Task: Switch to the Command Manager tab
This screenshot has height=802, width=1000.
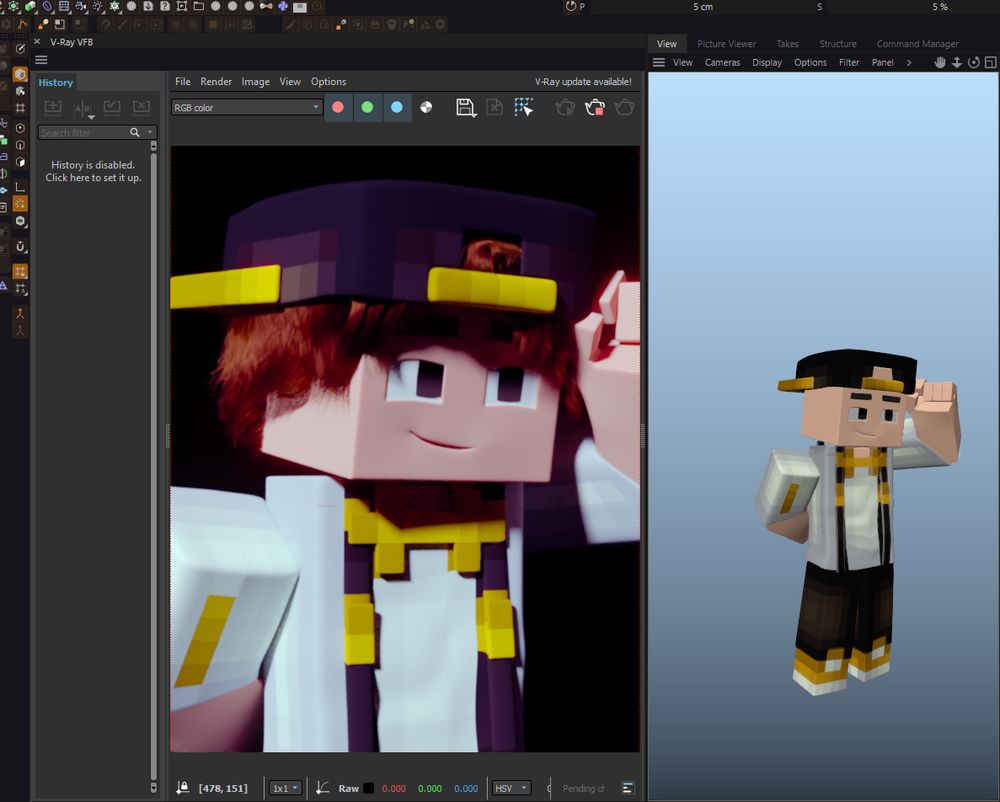Action: (x=918, y=44)
